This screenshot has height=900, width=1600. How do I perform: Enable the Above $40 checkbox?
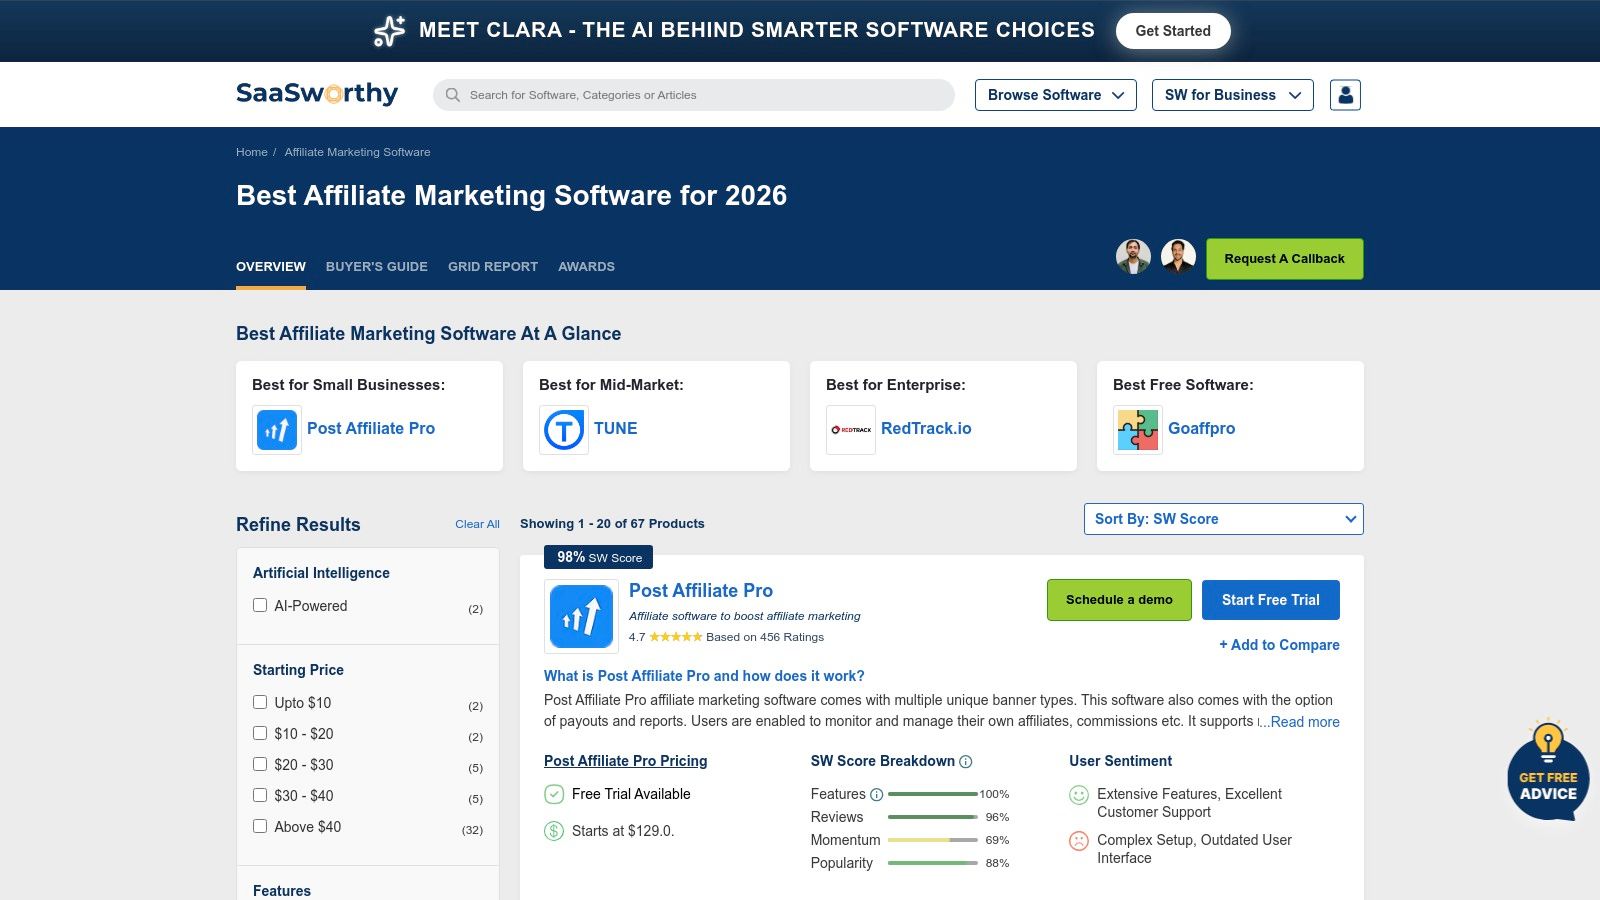point(261,826)
